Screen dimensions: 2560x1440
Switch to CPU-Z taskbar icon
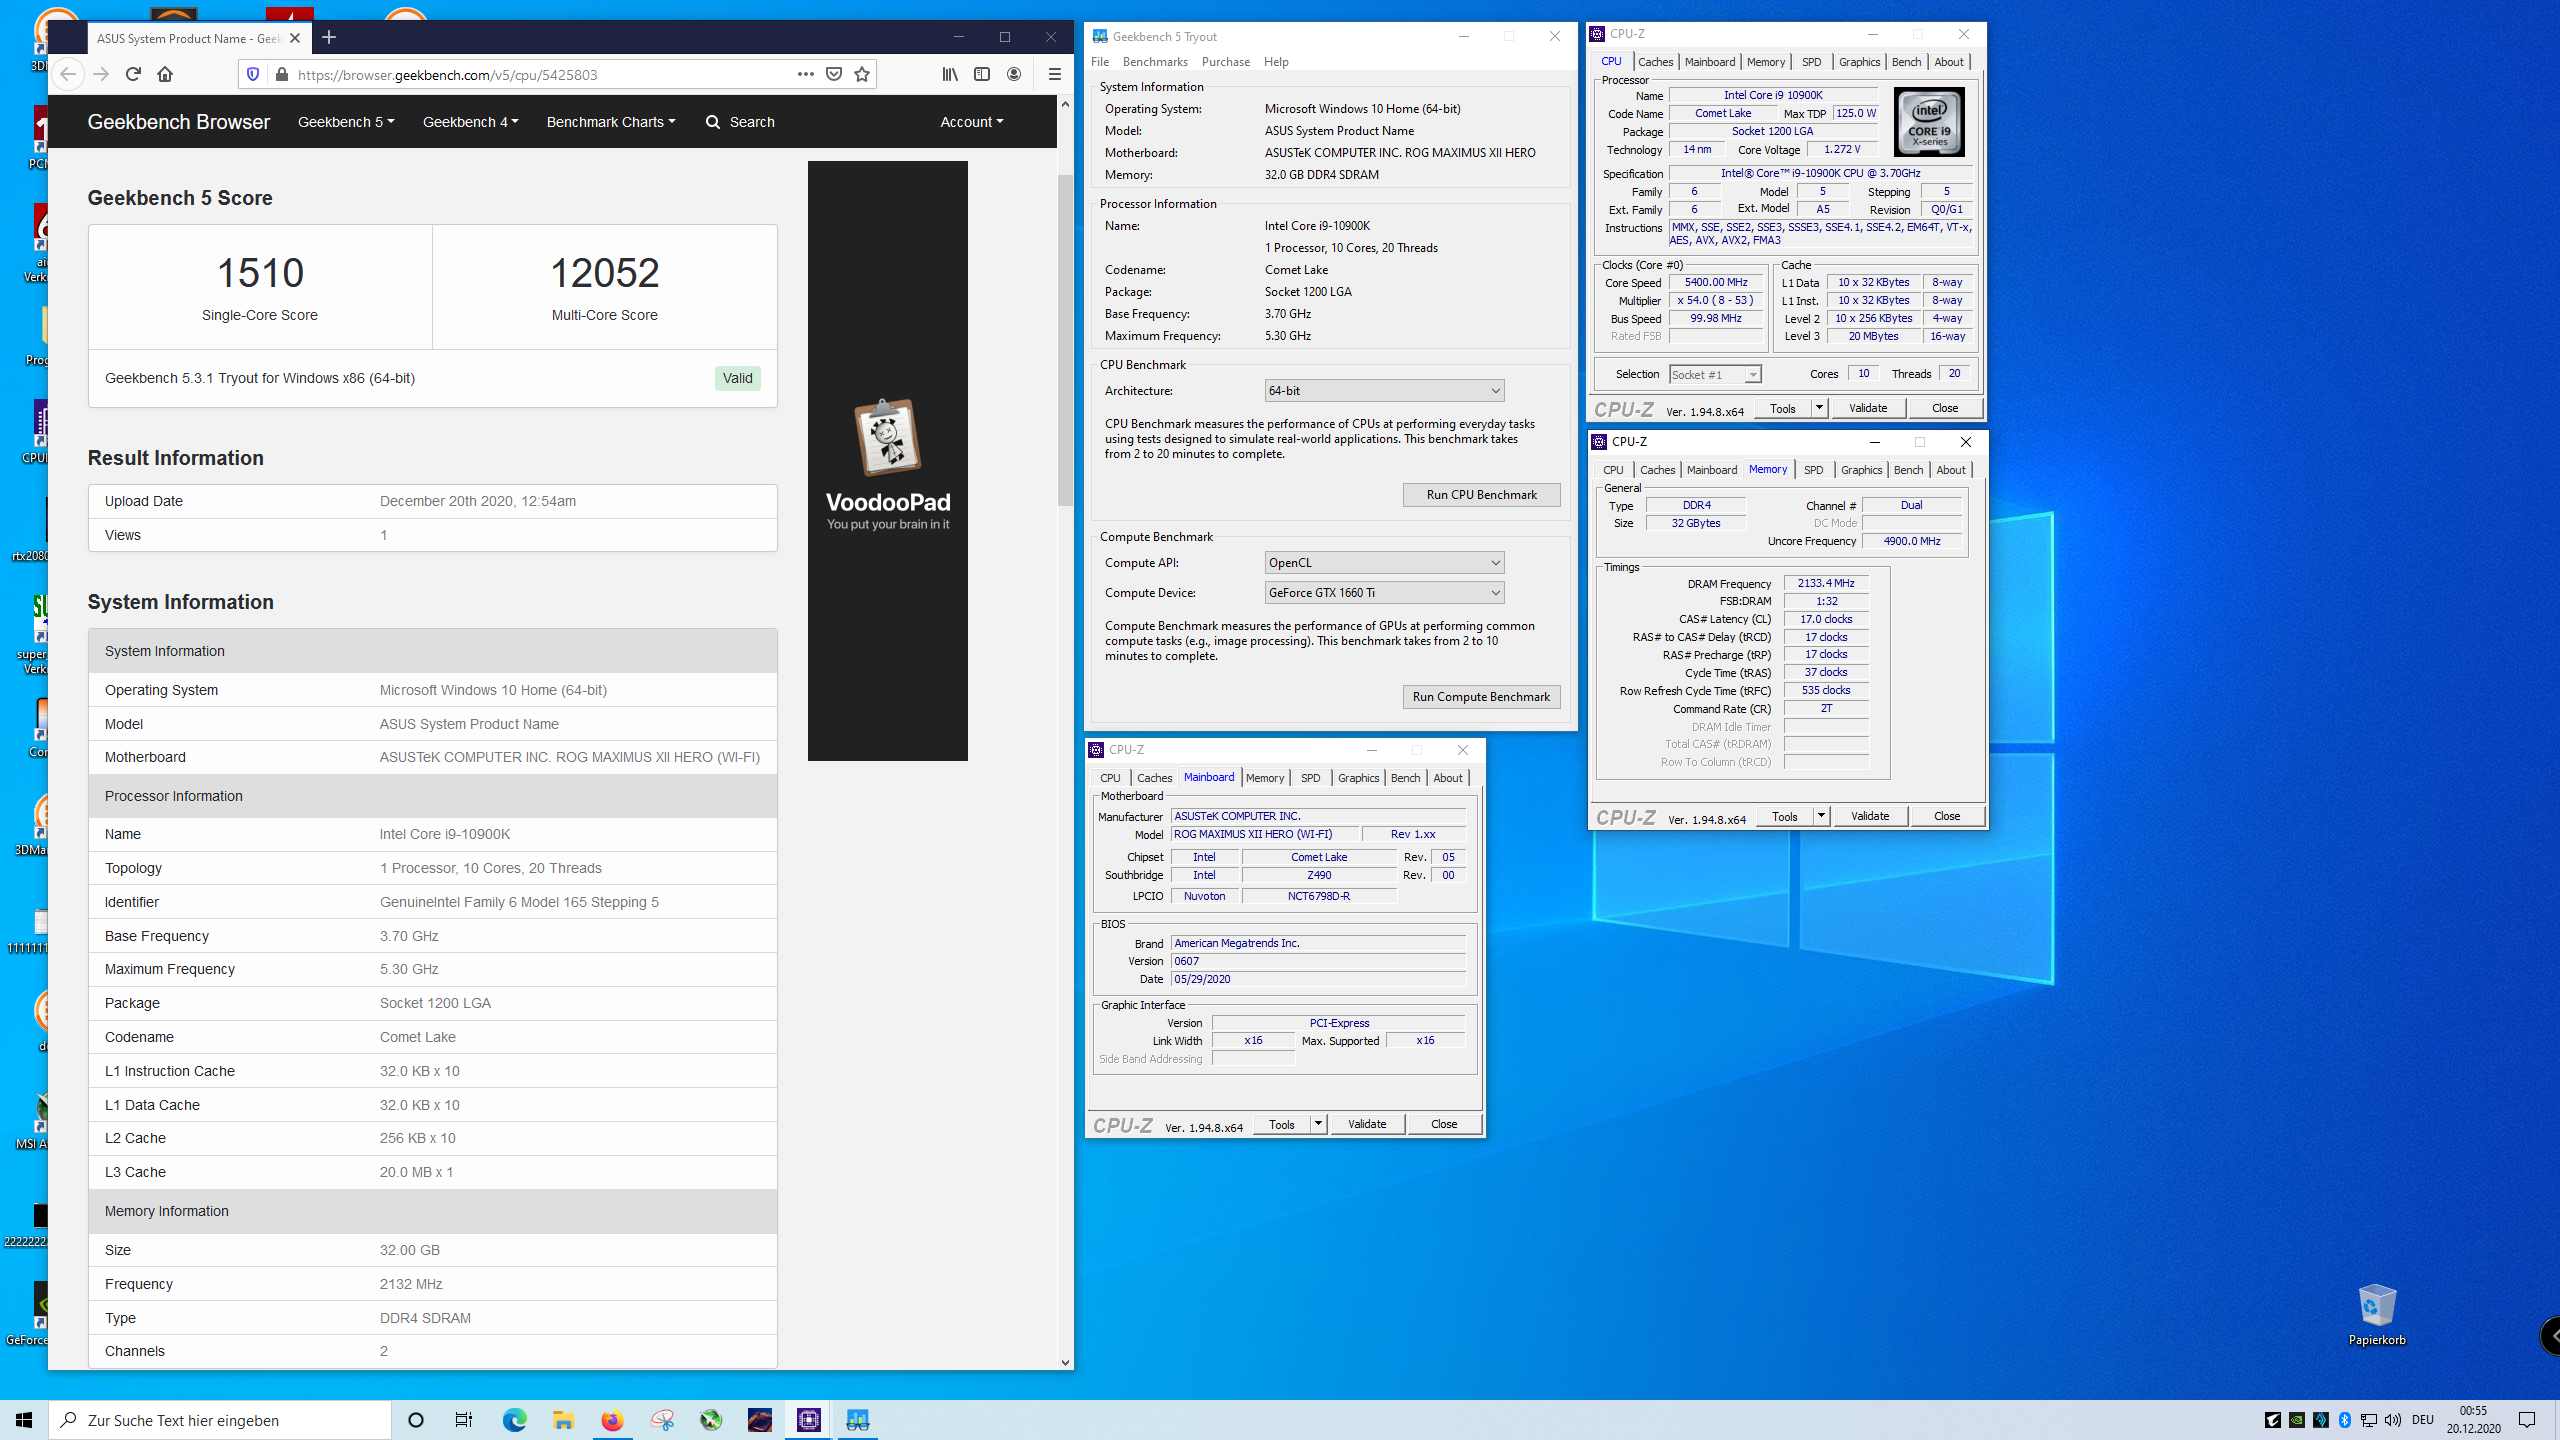click(809, 1420)
